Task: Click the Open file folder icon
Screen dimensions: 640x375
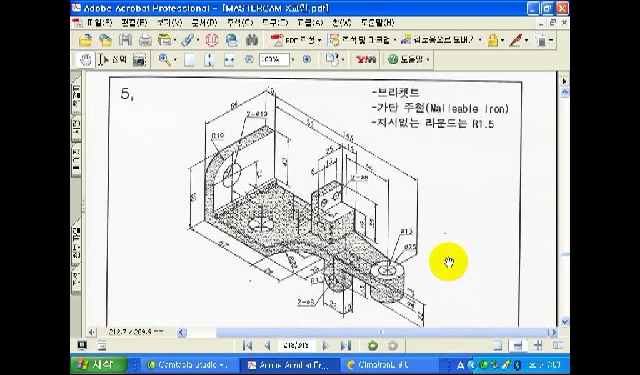Action: tap(85, 40)
